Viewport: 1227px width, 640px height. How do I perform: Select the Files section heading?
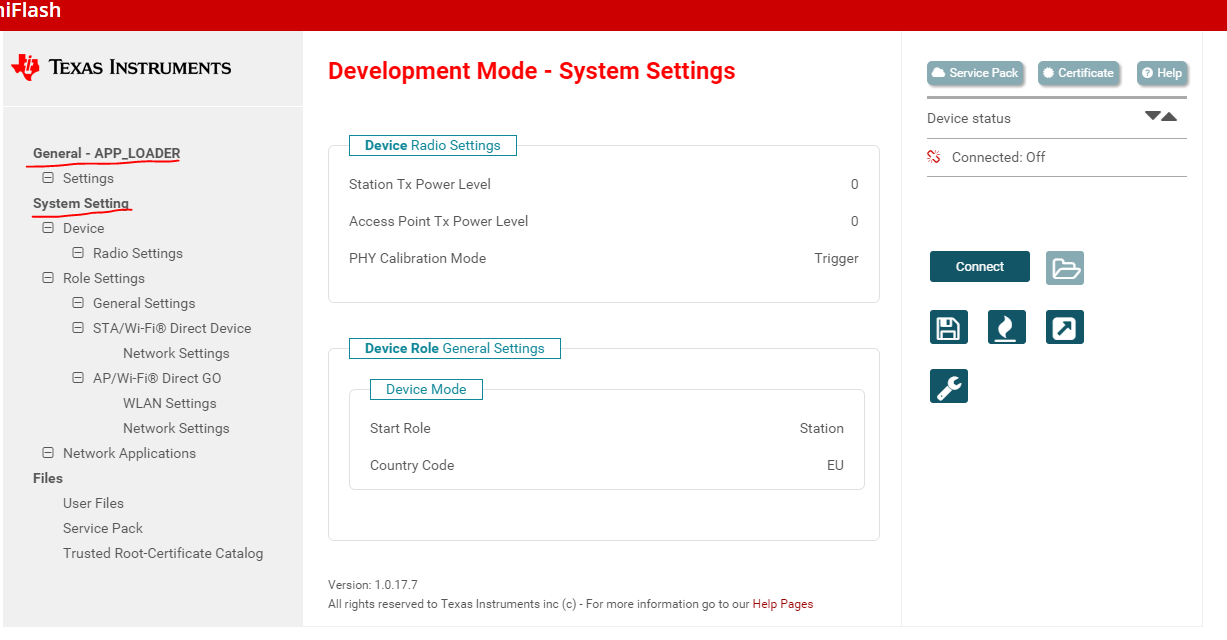48,478
